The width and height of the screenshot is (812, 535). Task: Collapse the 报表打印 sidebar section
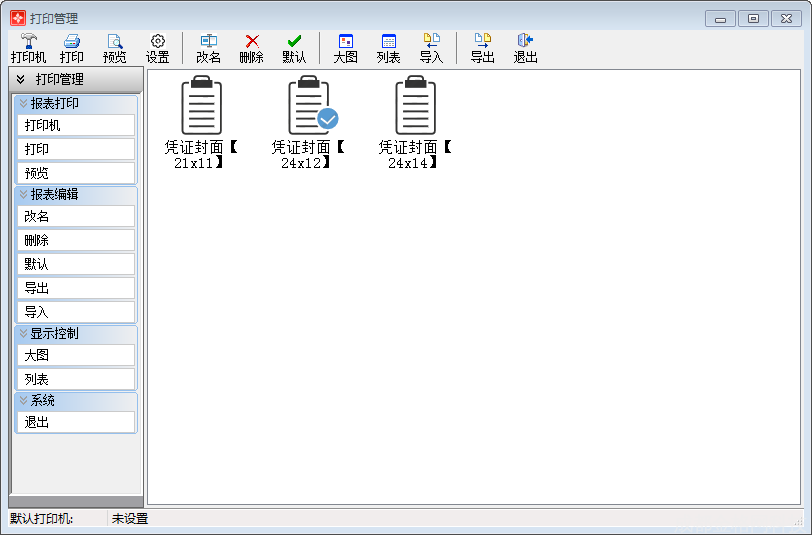[x=24, y=103]
